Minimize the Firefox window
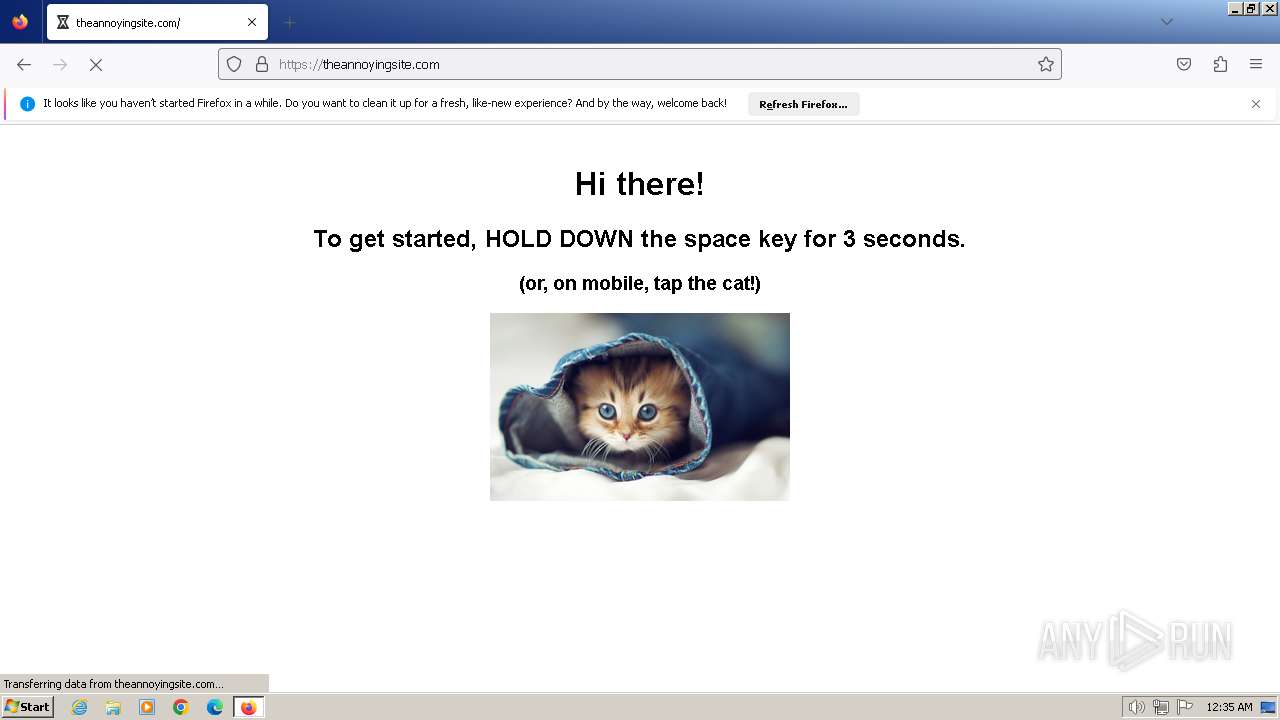This screenshot has height=720, width=1280. 1235,8
